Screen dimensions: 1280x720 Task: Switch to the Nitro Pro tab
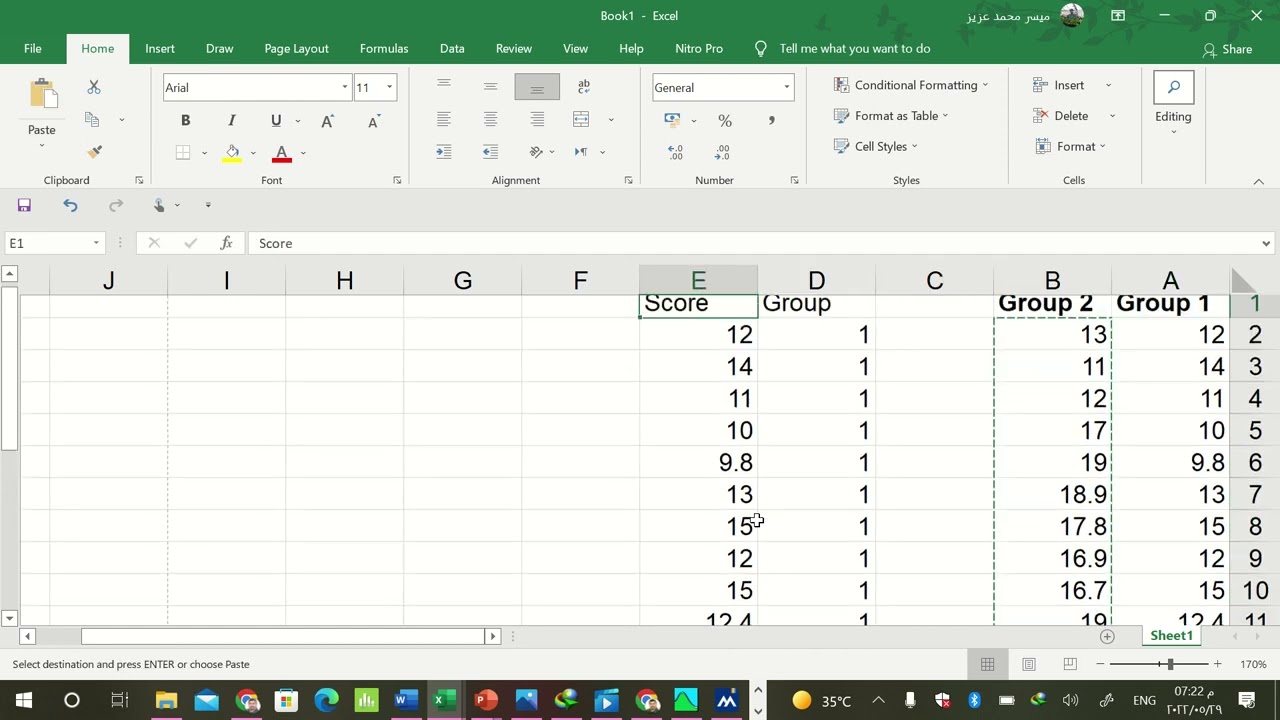click(699, 48)
